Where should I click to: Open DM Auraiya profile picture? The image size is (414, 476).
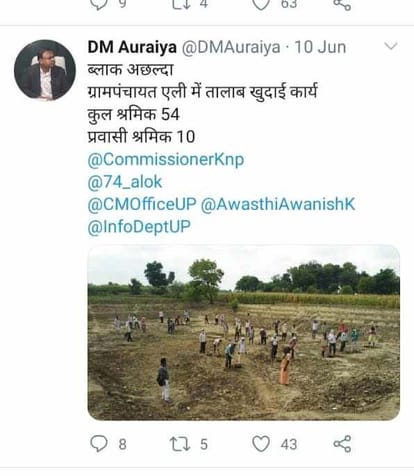click(x=45, y=70)
